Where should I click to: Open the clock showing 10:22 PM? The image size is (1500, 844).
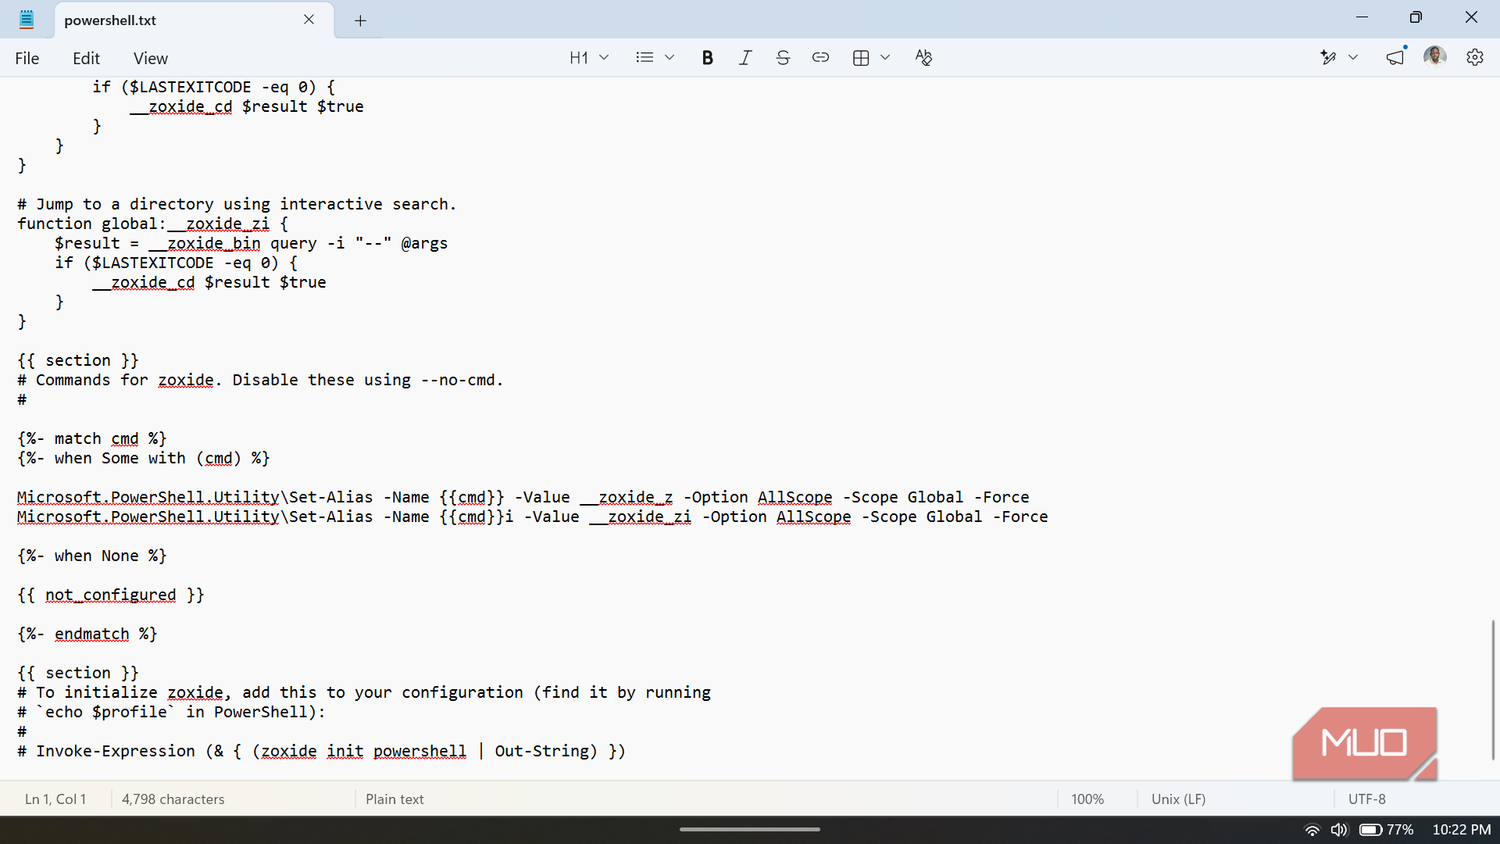click(x=1461, y=830)
